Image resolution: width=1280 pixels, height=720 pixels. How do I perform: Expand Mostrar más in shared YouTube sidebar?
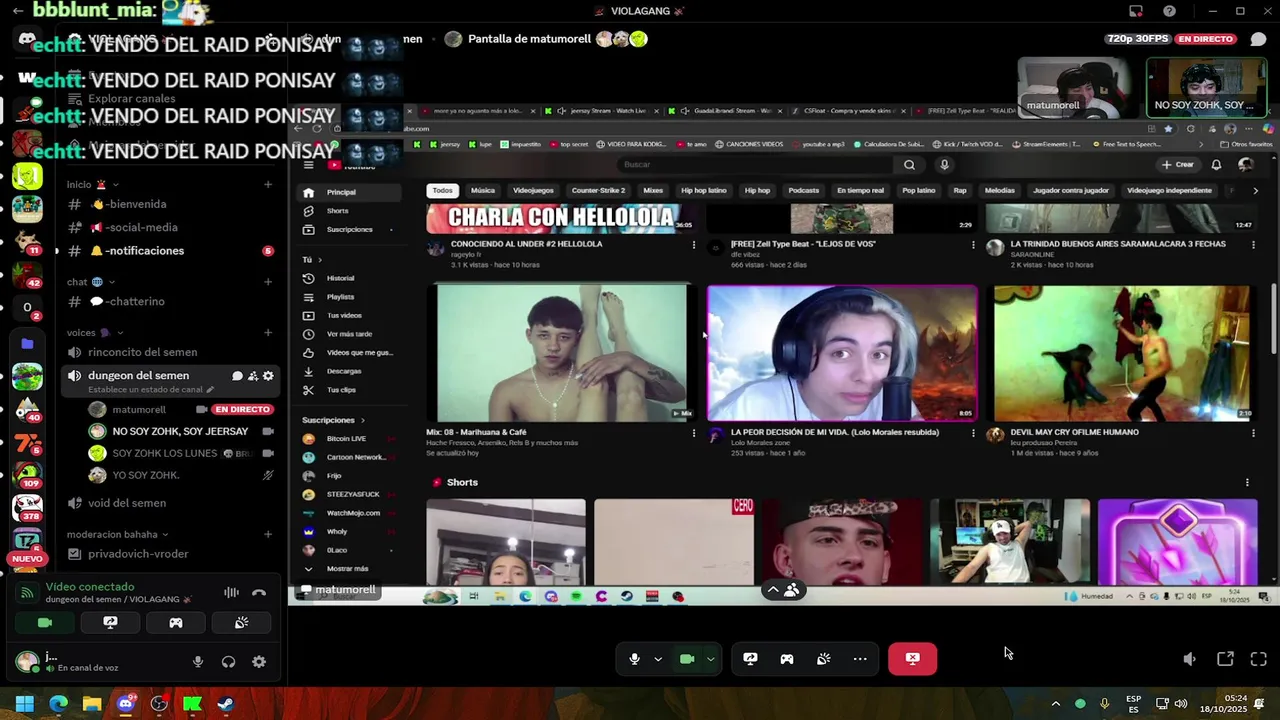tap(347, 568)
